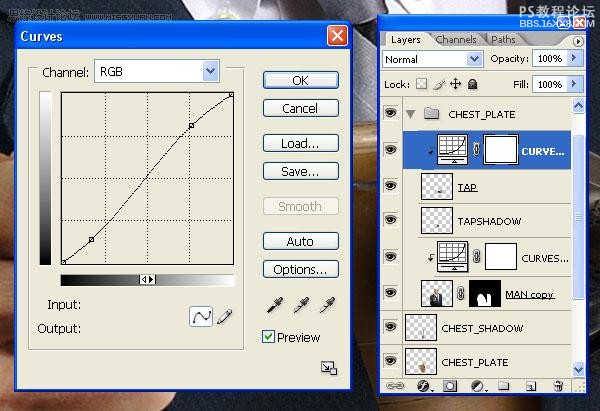Open the Normal blend mode dropdown

474,59
